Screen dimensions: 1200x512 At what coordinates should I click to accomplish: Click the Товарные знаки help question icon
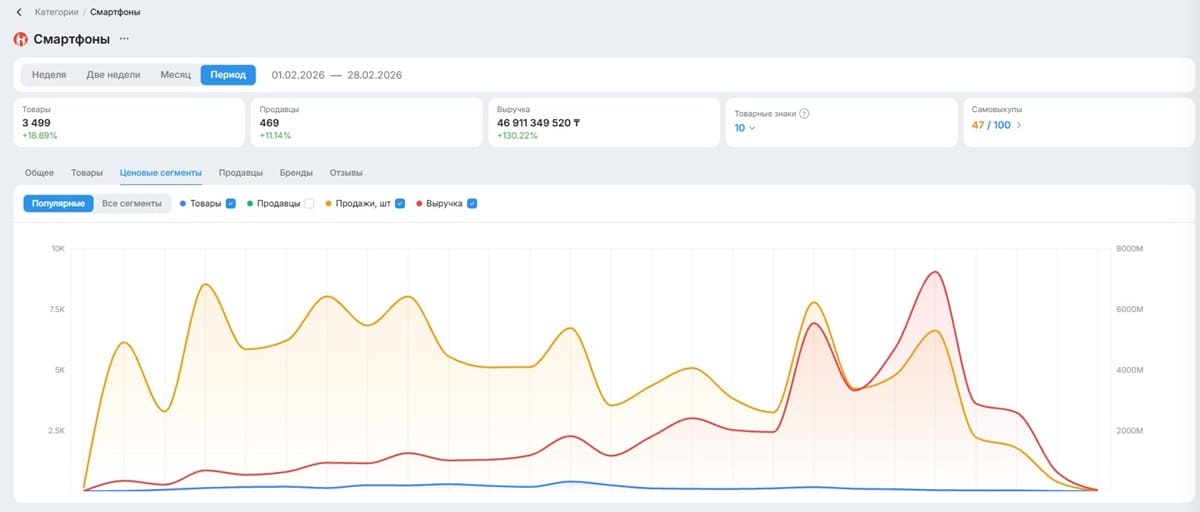[x=804, y=113]
